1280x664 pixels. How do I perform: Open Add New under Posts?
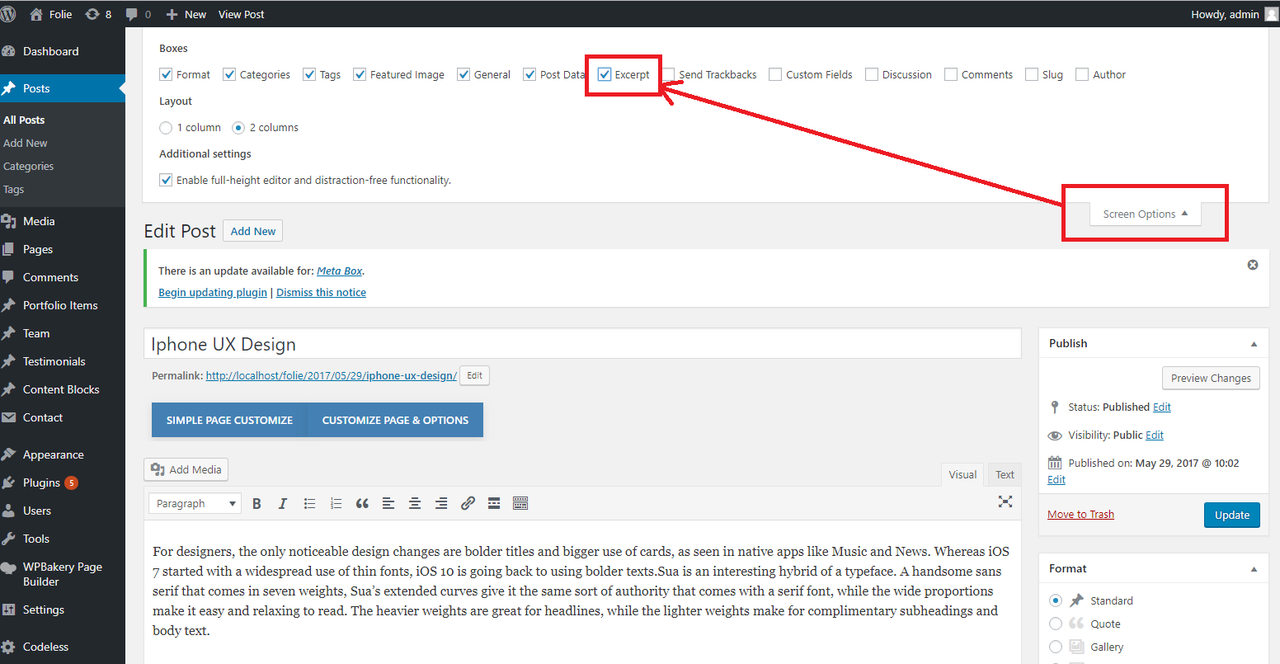25,143
